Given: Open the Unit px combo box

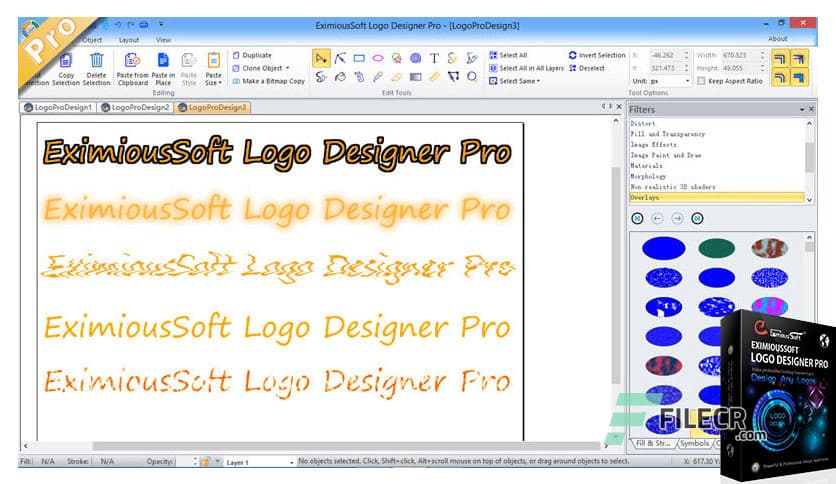Looking at the screenshot, I should point(670,81).
